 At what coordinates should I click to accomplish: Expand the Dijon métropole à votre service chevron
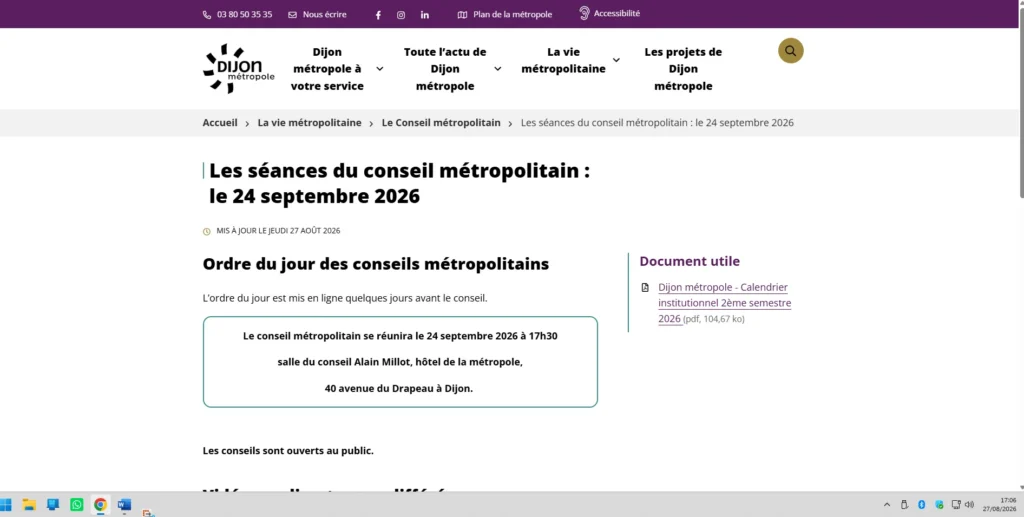coord(379,69)
